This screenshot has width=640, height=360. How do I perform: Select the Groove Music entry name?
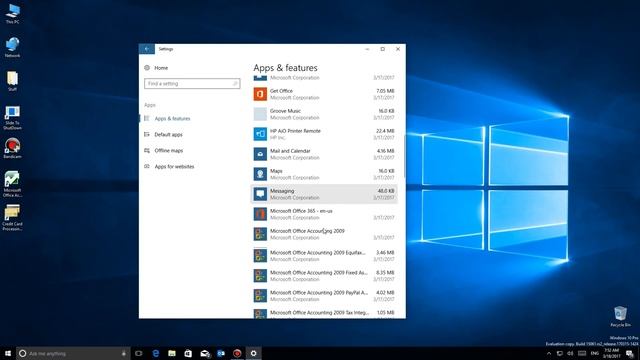click(x=285, y=111)
